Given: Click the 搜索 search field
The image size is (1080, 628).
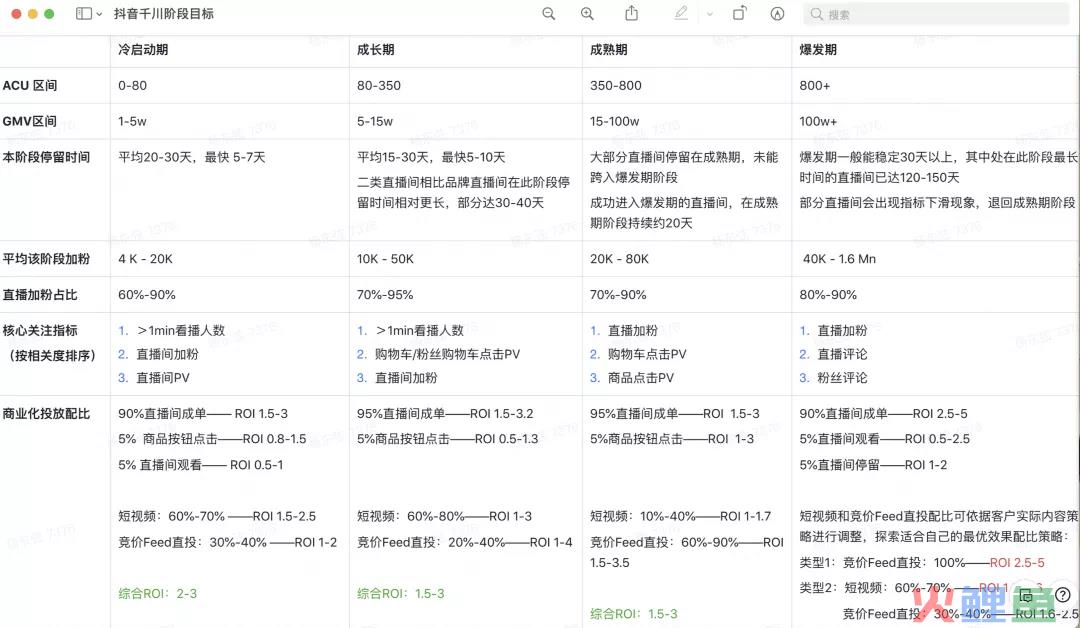Looking at the screenshot, I should 937,14.
